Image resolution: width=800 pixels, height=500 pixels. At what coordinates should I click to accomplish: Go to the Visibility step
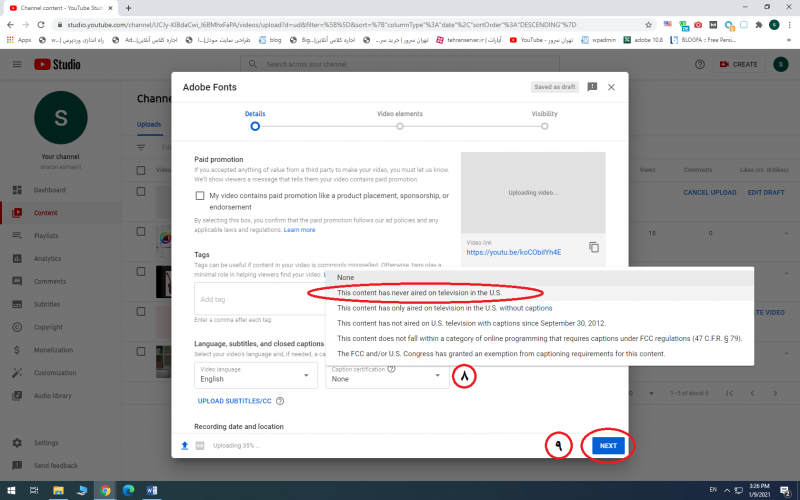click(x=544, y=126)
